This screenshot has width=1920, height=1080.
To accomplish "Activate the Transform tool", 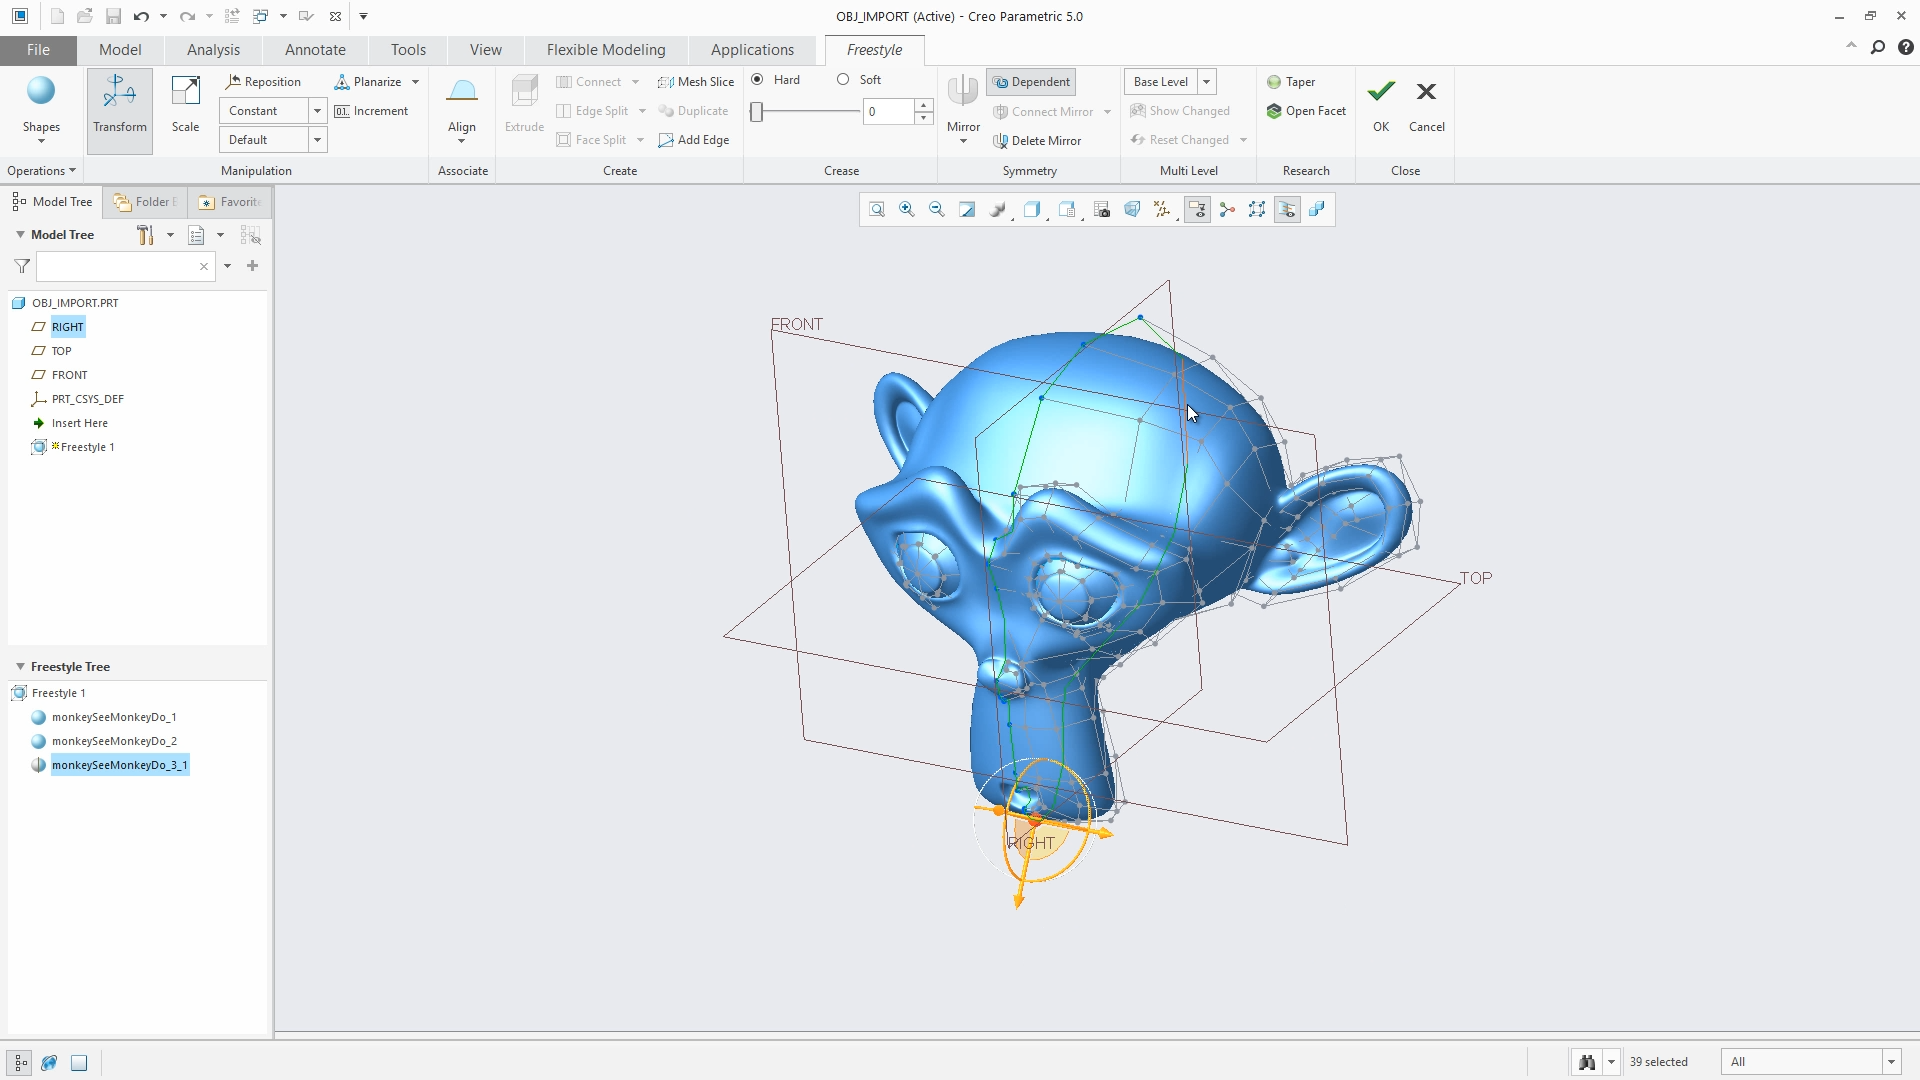I will pyautogui.click(x=120, y=110).
